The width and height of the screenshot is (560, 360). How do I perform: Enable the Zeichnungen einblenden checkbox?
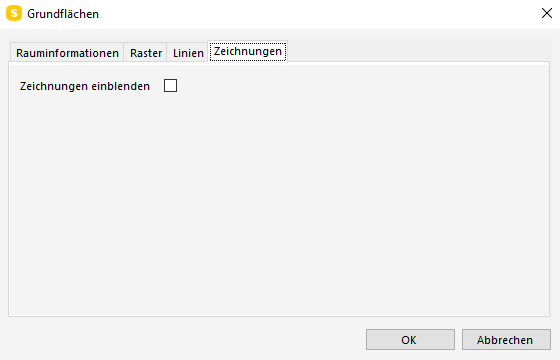[x=170, y=86]
